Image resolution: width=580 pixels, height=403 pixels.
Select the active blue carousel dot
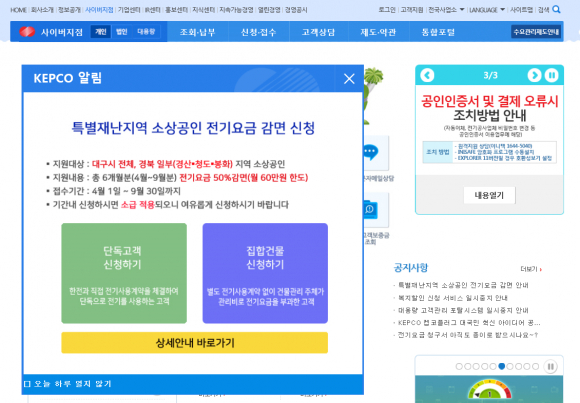tap(502, 366)
